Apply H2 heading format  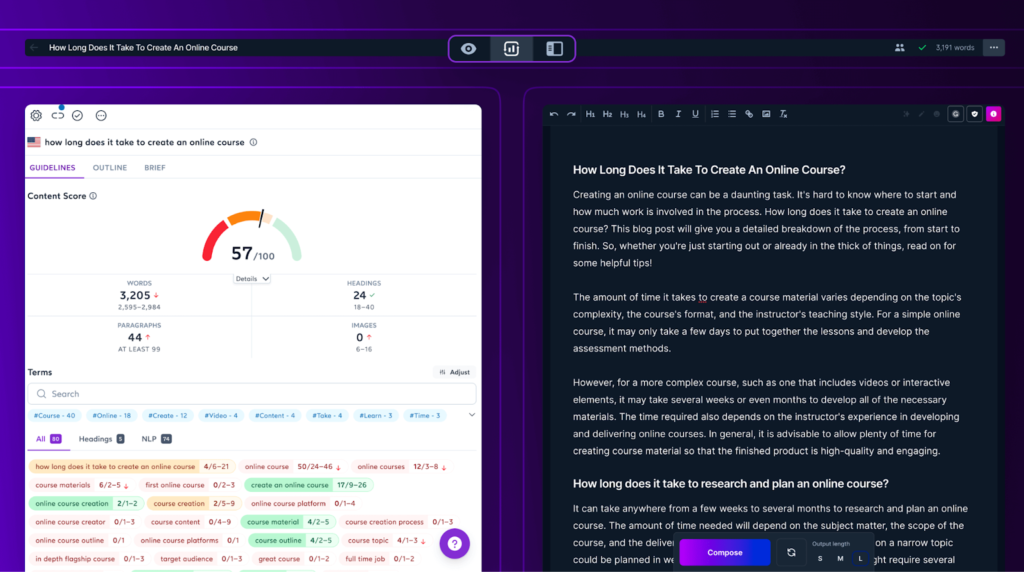607,114
